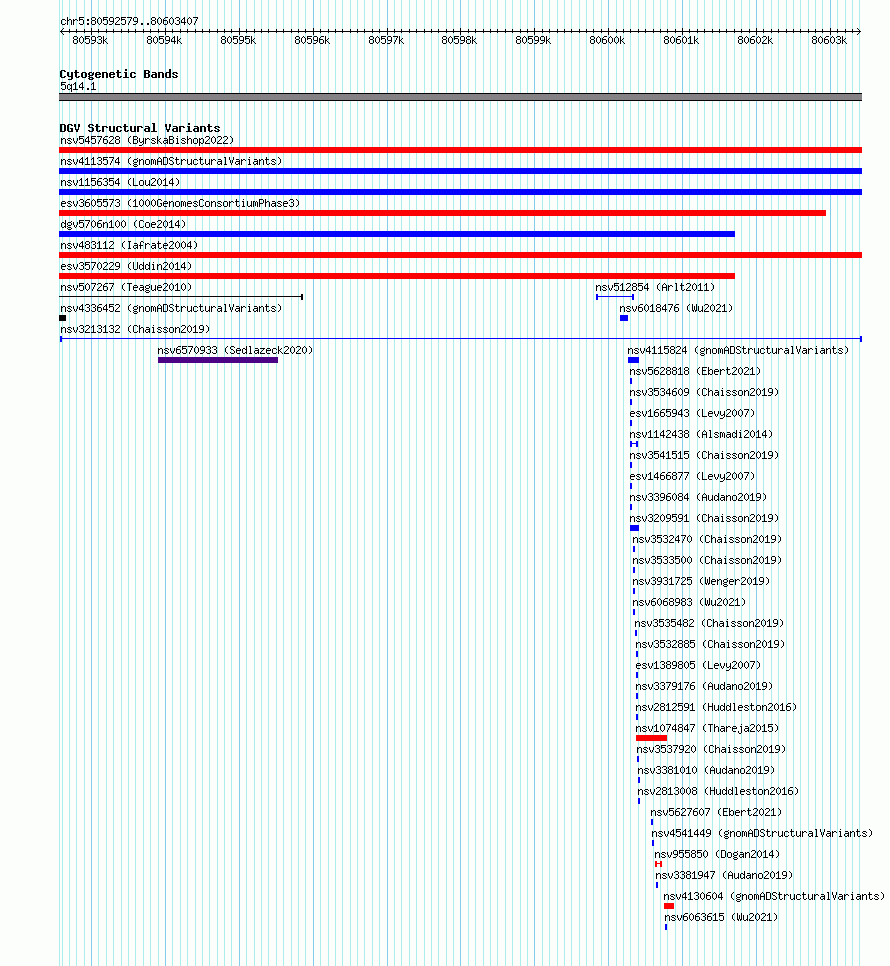Open nsv3931725 (Wenger2019) label
890x966 pixels.
(x=701, y=581)
